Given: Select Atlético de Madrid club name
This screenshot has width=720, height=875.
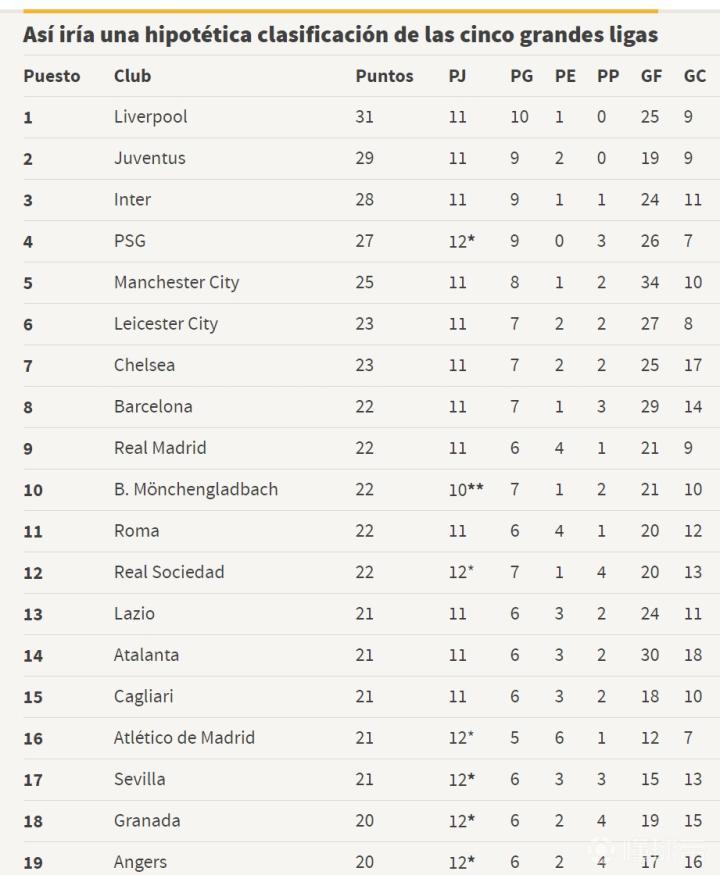Looking at the screenshot, I should coord(184,738).
